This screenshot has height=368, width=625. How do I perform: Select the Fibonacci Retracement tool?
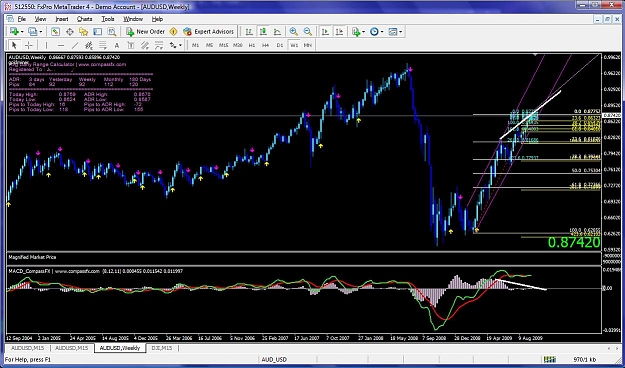pos(102,45)
